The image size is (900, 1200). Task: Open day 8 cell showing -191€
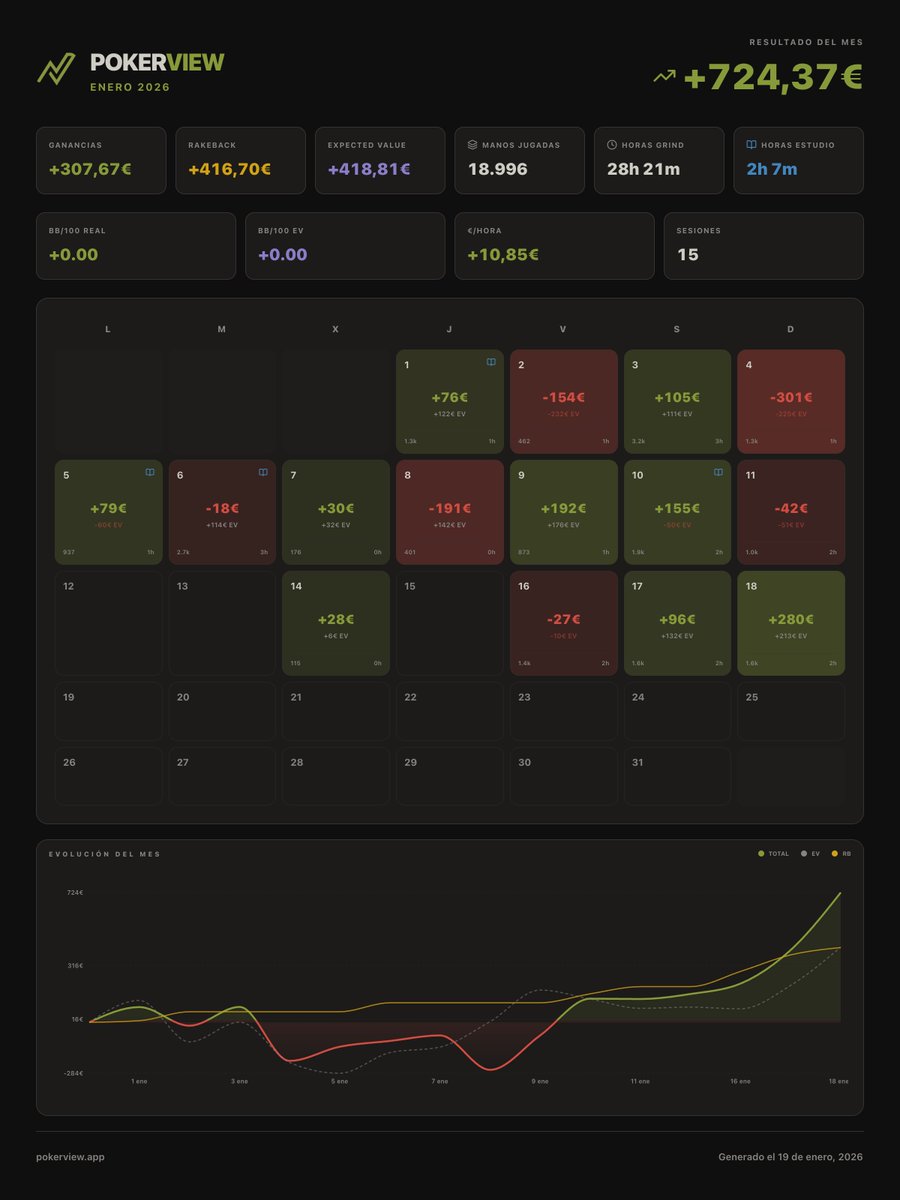point(450,512)
